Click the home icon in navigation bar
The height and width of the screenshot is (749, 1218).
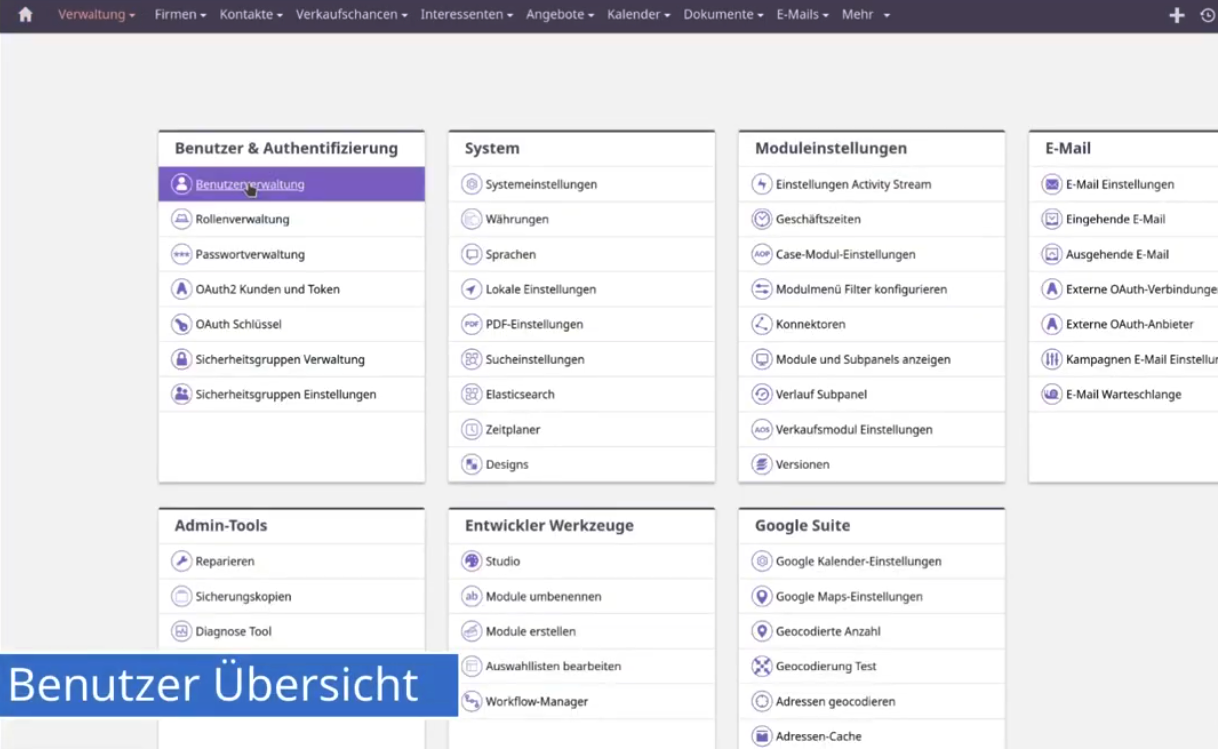(25, 15)
